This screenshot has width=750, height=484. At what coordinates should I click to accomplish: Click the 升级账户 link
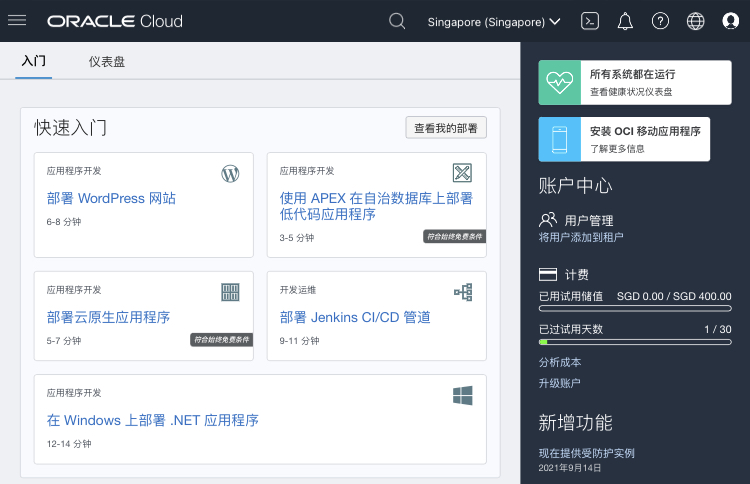click(x=559, y=383)
